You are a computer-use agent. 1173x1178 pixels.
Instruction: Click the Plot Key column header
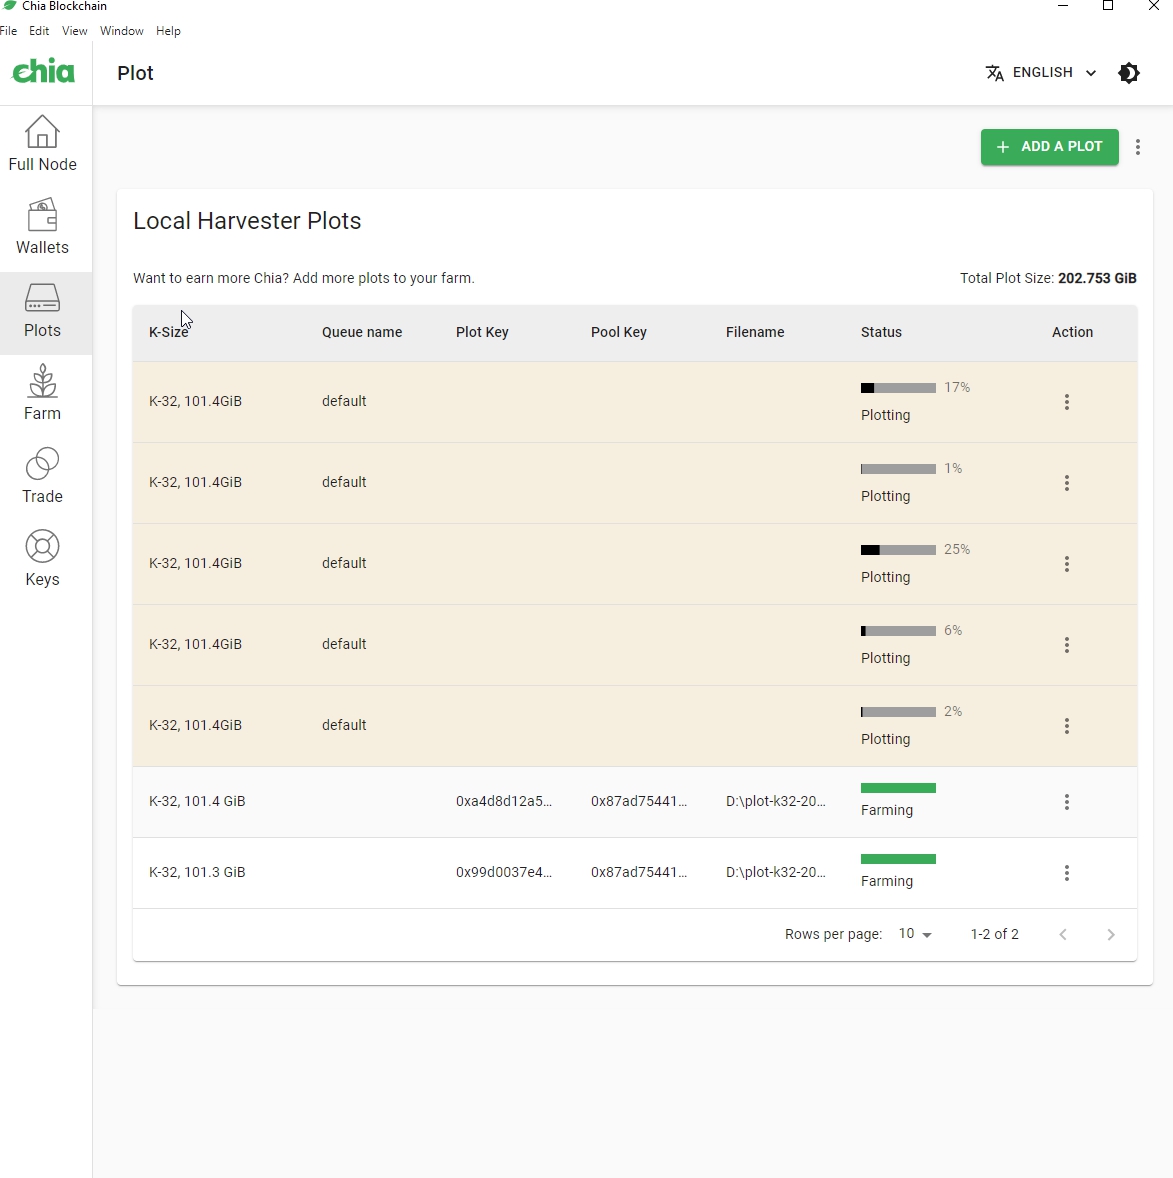(482, 332)
